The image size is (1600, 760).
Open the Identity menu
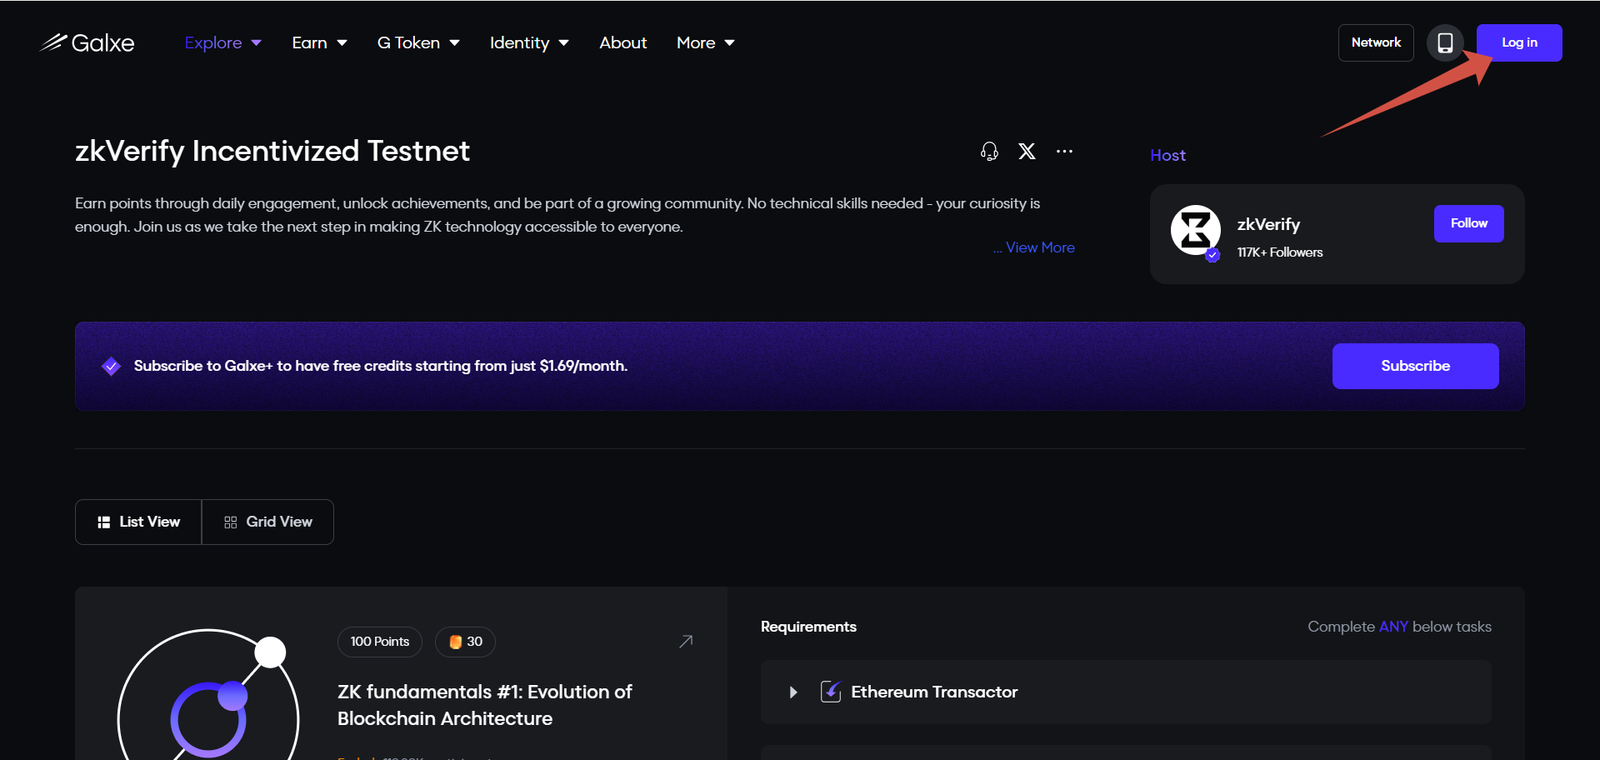pos(529,43)
